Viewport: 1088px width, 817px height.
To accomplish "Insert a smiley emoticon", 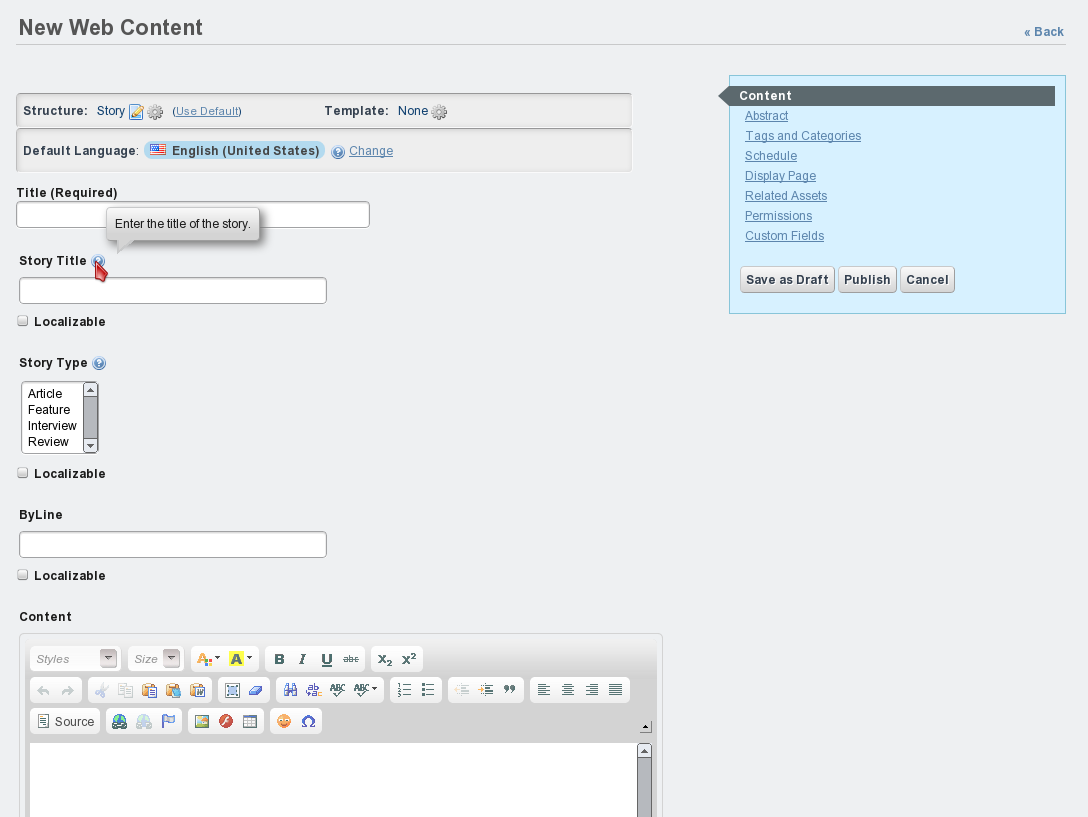I will 284,721.
